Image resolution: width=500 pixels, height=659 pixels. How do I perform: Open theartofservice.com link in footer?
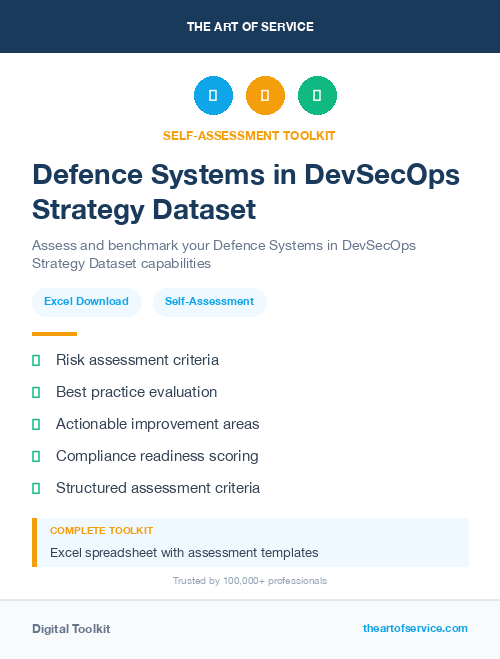click(415, 628)
